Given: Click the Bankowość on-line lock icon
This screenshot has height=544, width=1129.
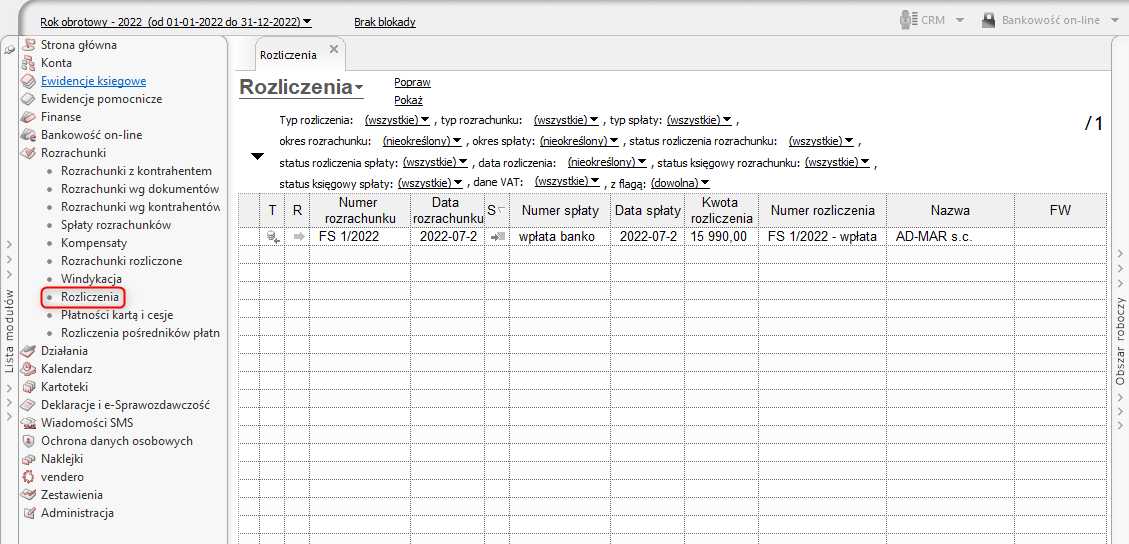Looking at the screenshot, I should 989,20.
